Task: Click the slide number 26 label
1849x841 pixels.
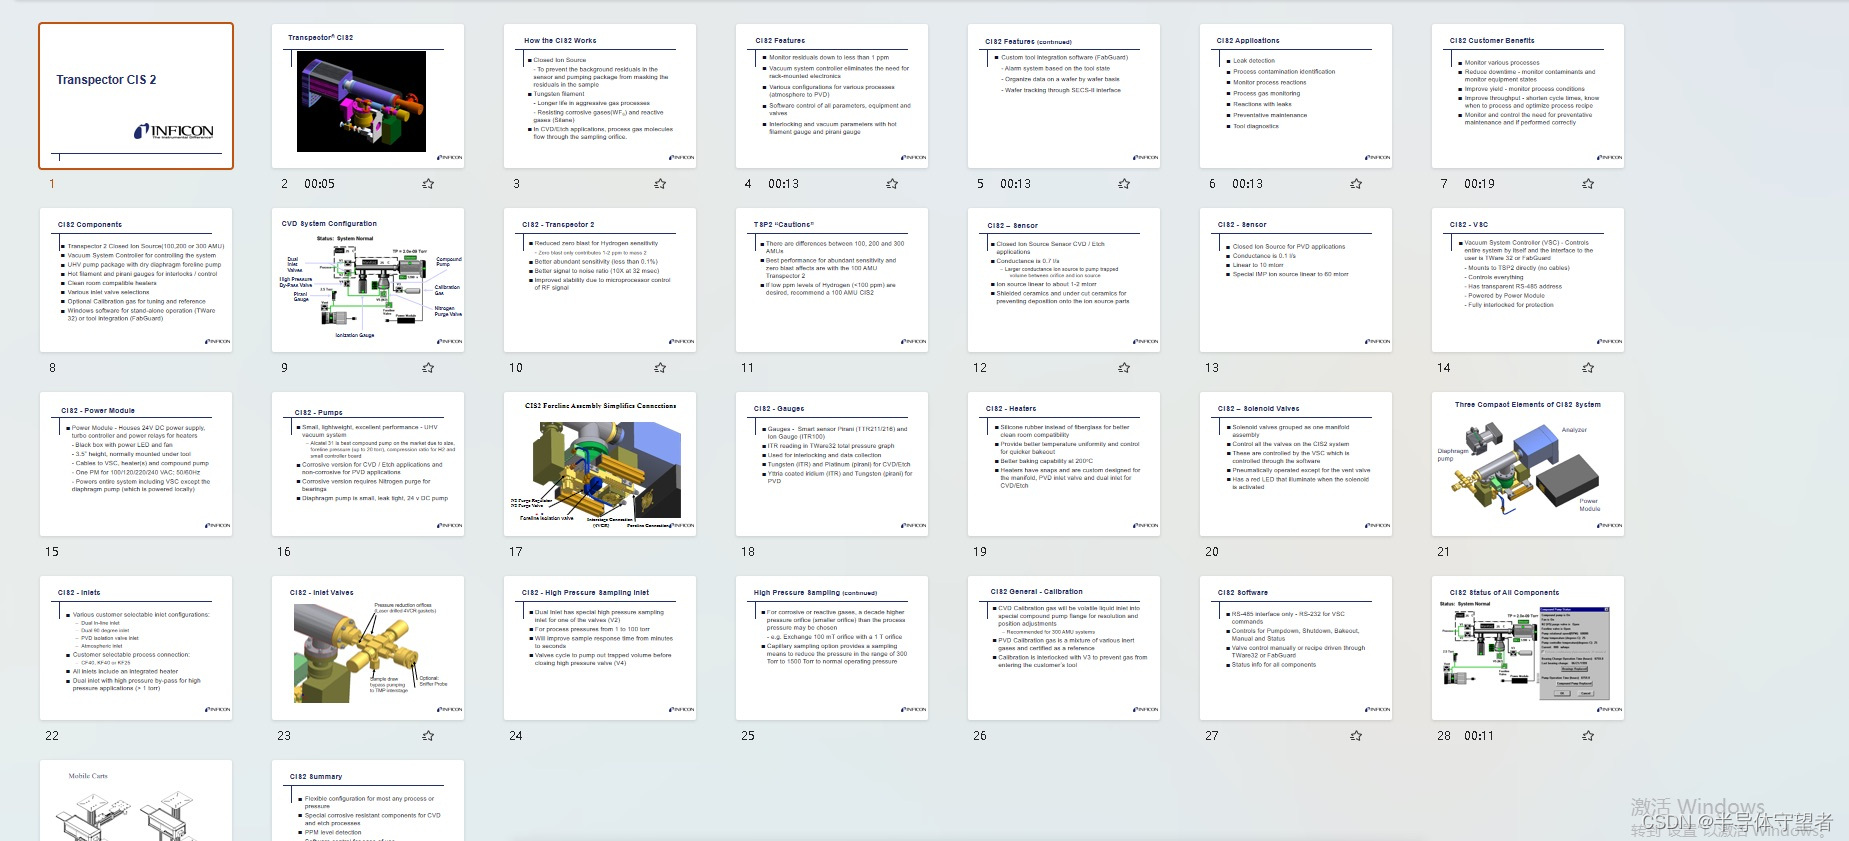Action: click(x=980, y=736)
